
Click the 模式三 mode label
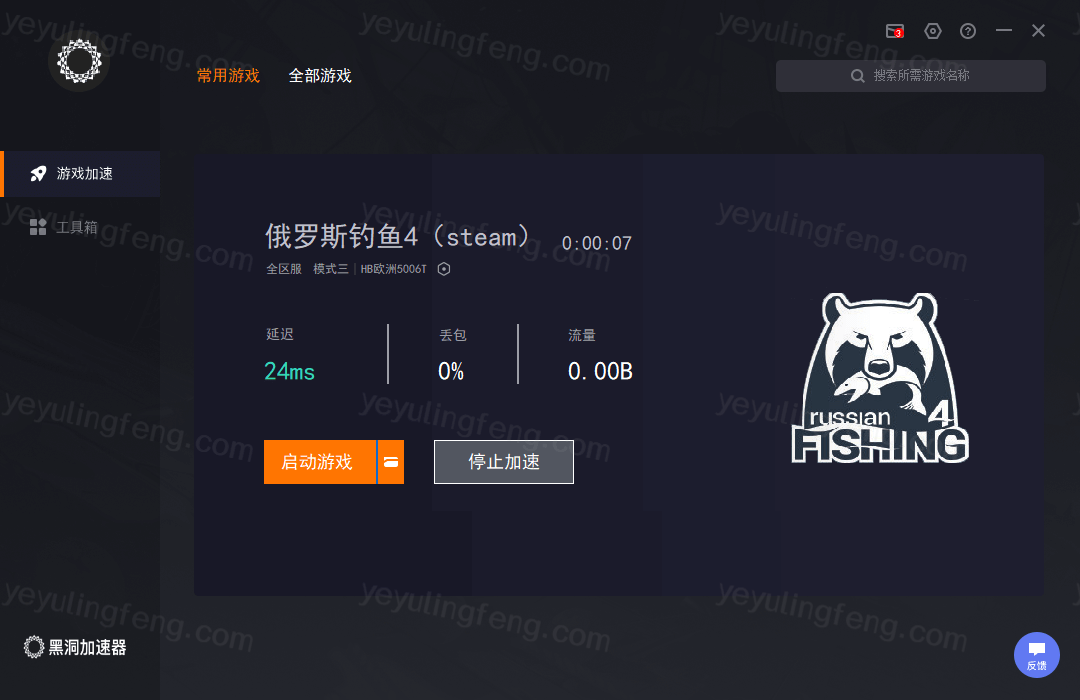[x=331, y=269]
